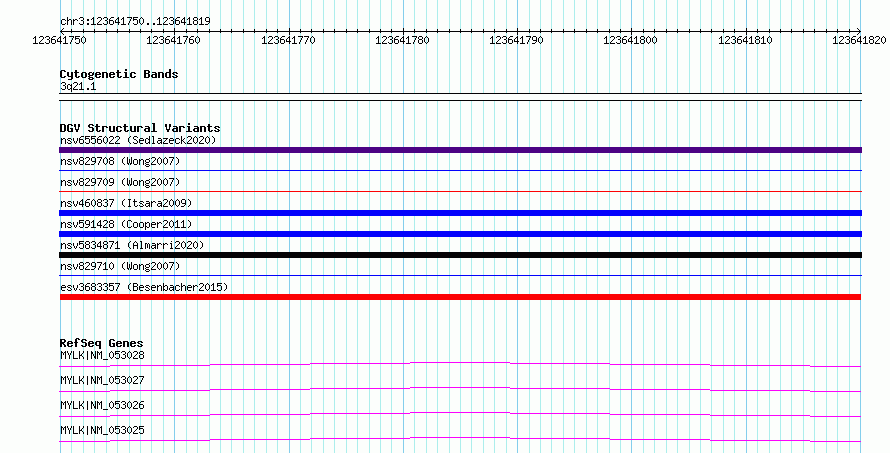Viewport: 890px width, 453px height.
Task: Click ruler position 123641770
Action: (288, 40)
